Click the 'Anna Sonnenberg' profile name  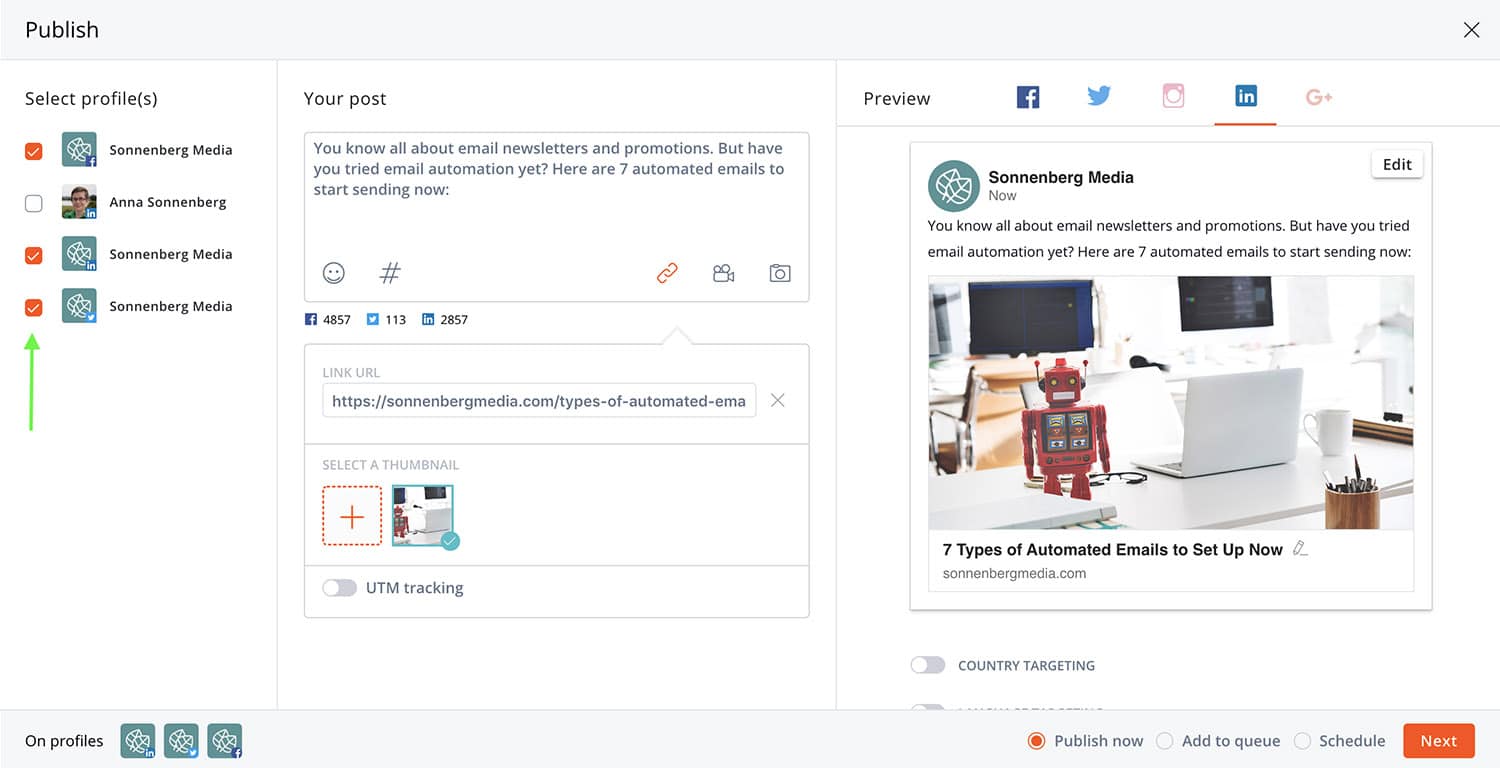tap(168, 202)
